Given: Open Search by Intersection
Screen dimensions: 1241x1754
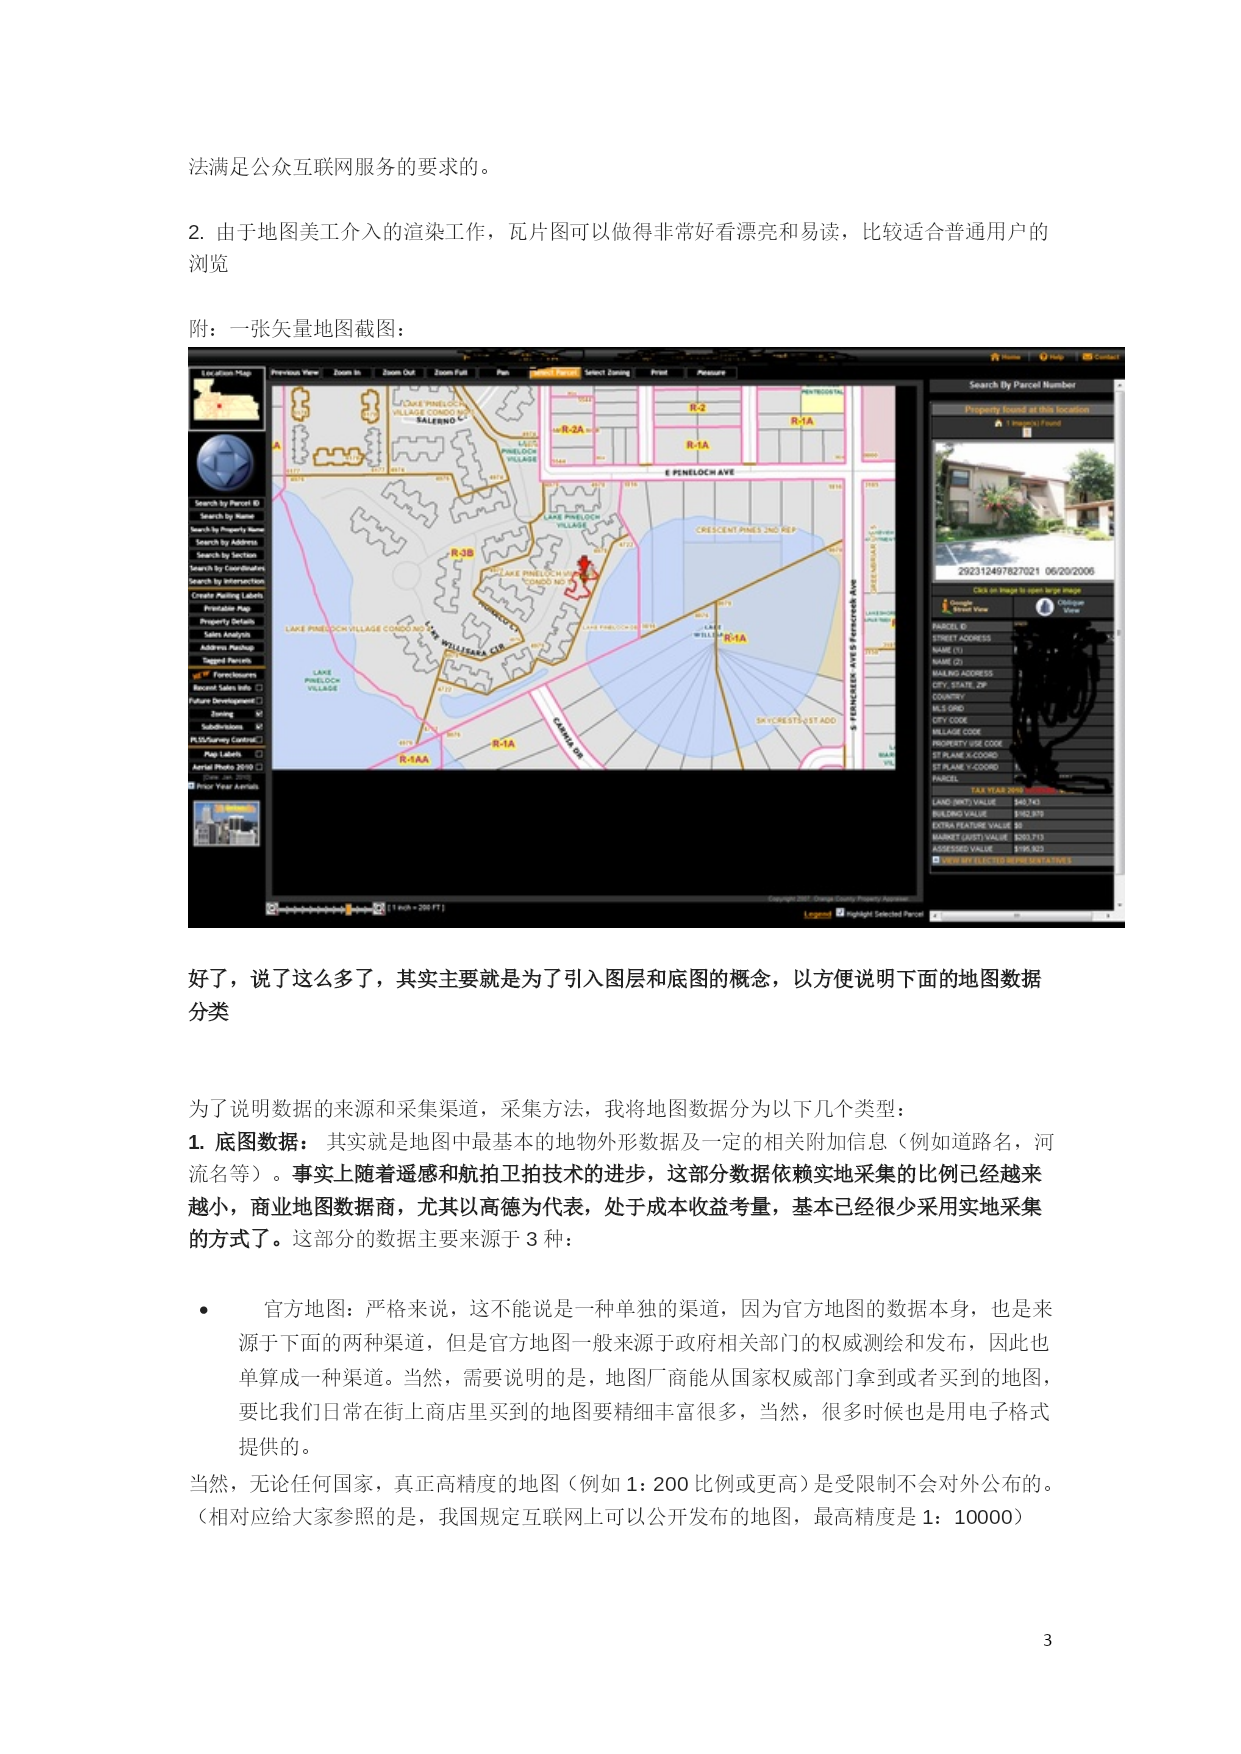Looking at the screenshot, I should tap(227, 581).
